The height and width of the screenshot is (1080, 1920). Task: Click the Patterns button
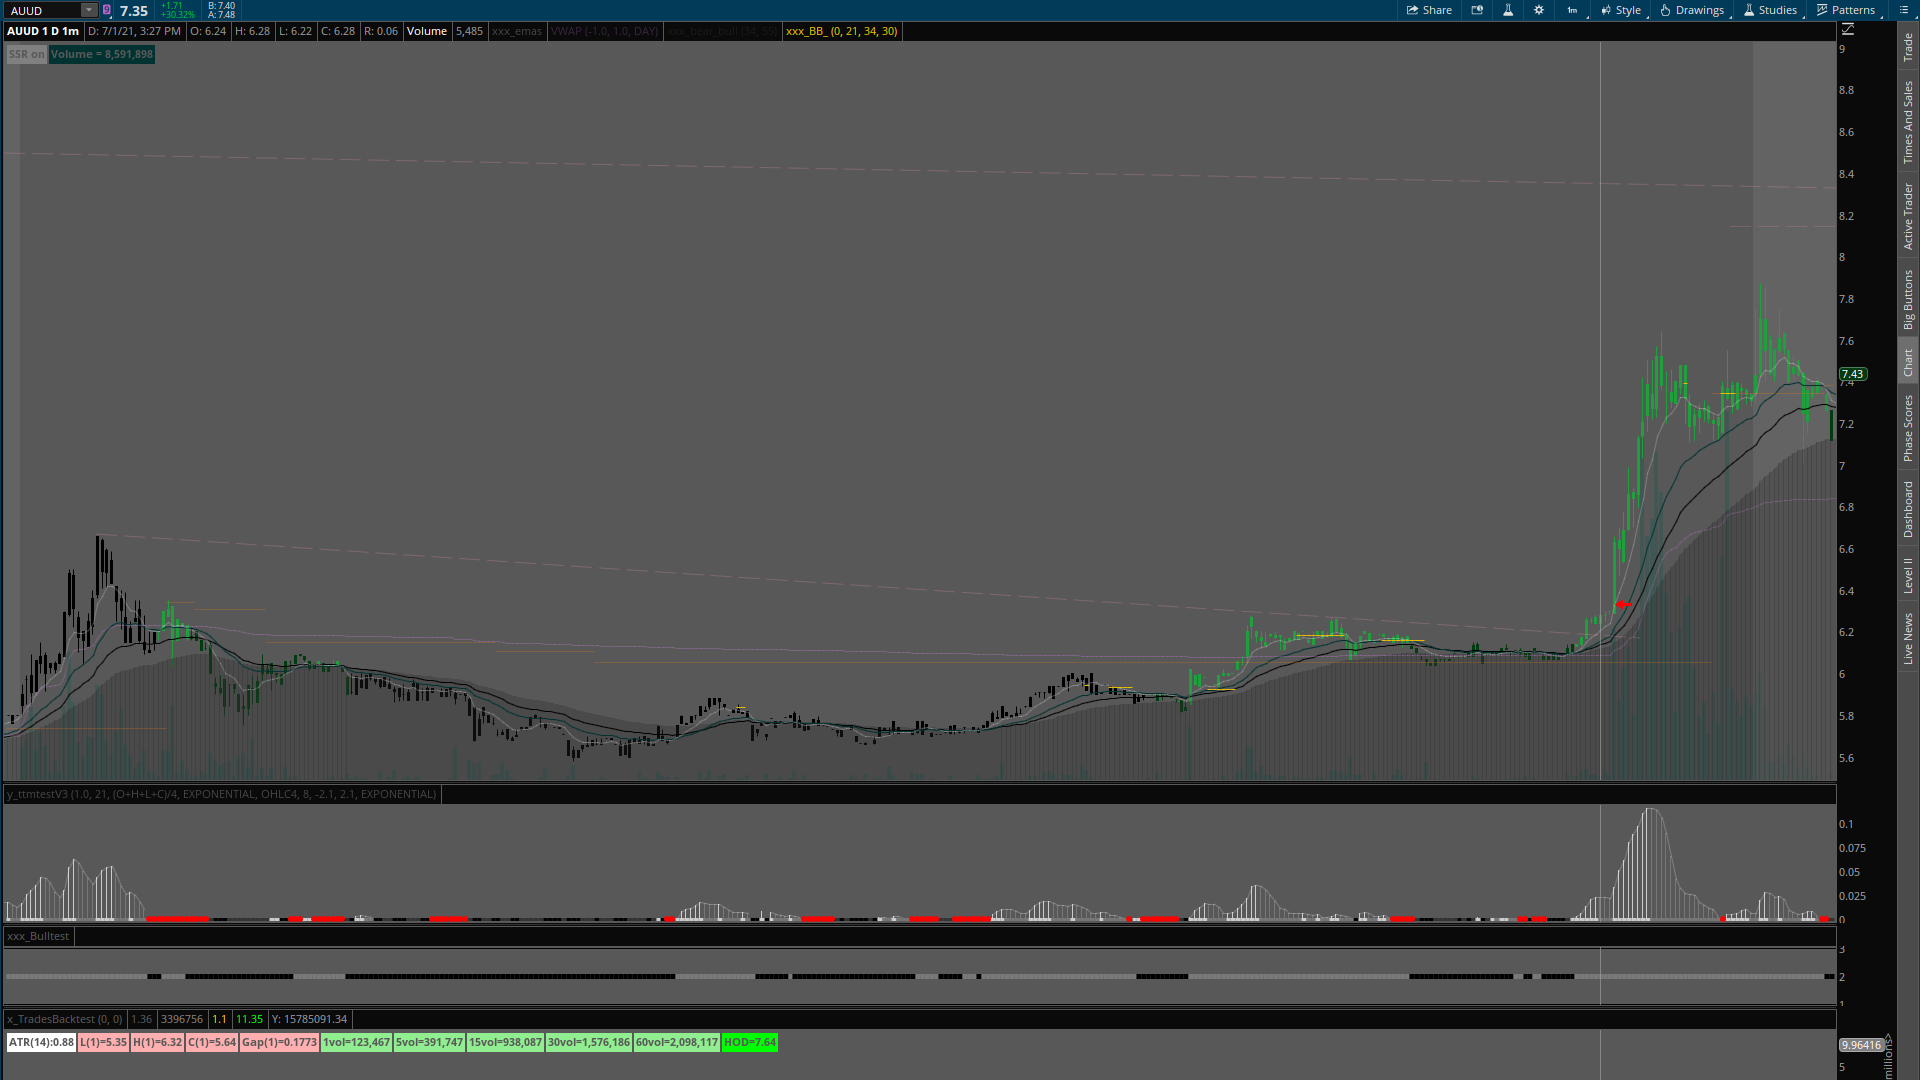click(x=1846, y=10)
